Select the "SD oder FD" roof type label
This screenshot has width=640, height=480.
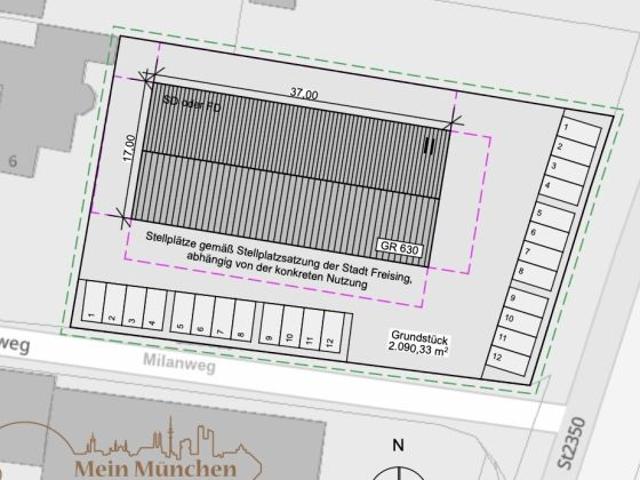(191, 104)
